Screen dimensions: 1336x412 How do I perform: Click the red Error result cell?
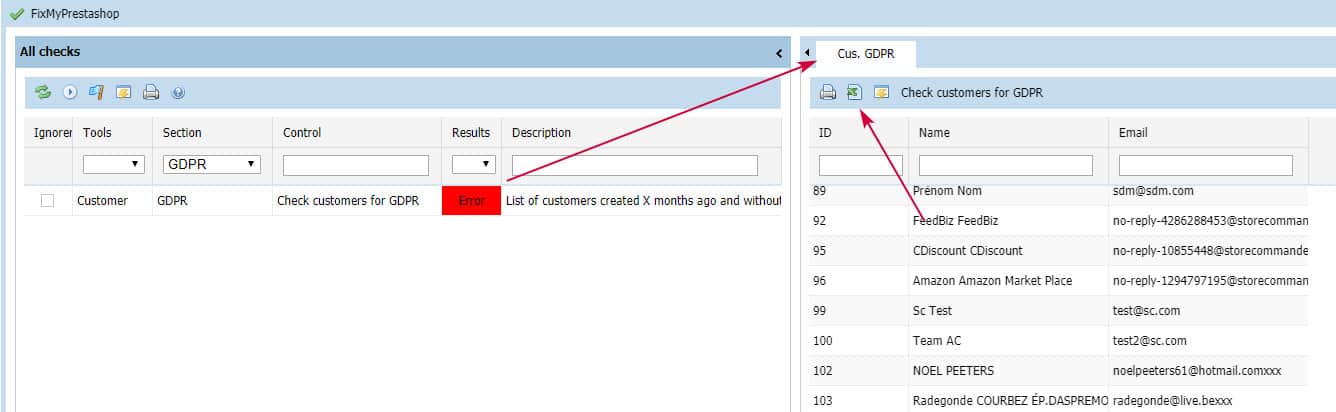471,201
